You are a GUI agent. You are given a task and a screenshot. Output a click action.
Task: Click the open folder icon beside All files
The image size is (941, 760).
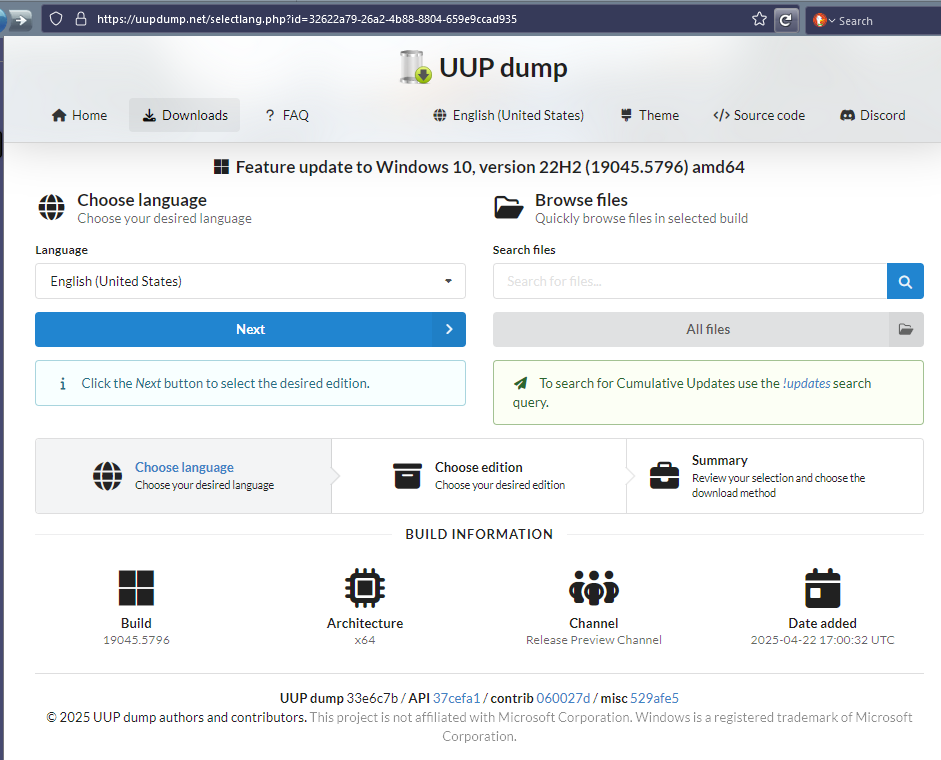click(x=906, y=329)
